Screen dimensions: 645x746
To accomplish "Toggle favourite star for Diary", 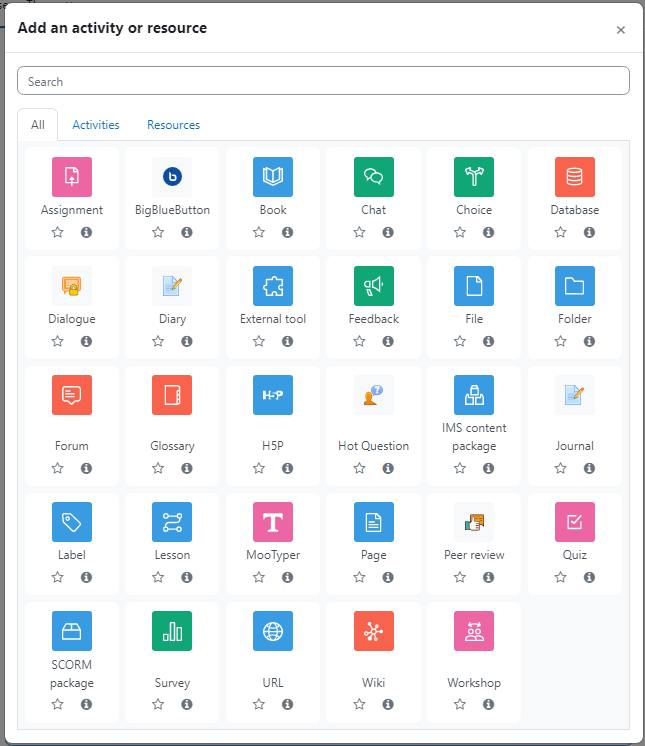I will (158, 341).
